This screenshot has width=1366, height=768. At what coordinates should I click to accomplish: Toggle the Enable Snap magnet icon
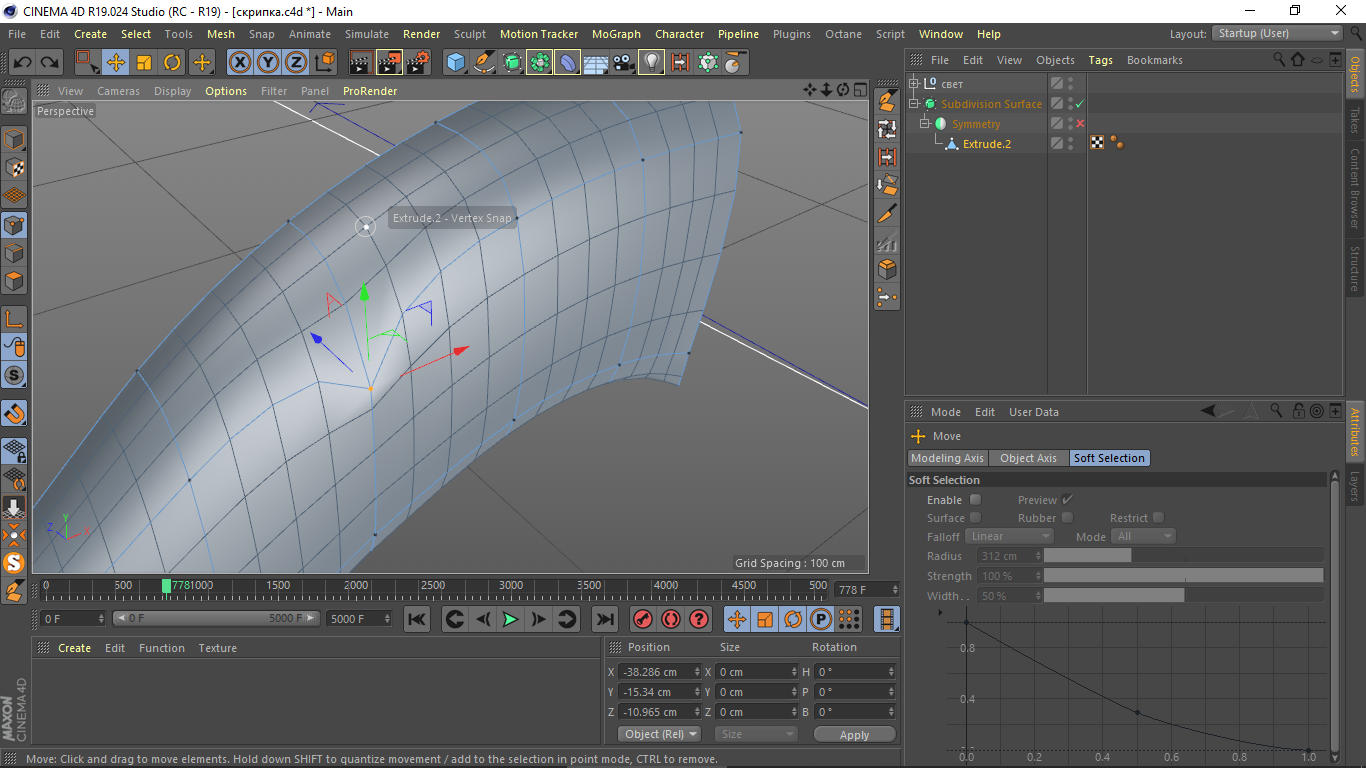pyautogui.click(x=14, y=413)
